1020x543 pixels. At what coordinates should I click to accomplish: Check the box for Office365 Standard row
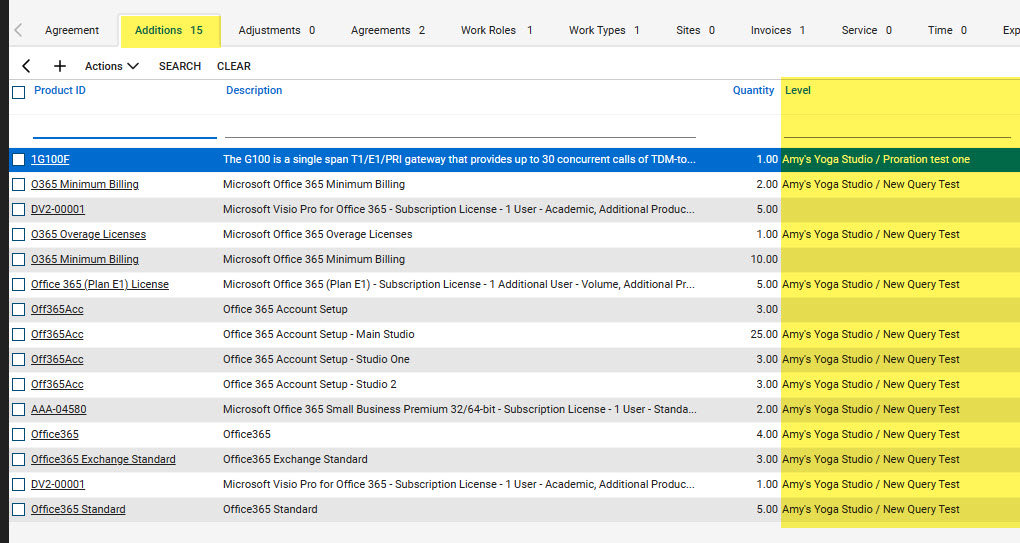click(19, 510)
